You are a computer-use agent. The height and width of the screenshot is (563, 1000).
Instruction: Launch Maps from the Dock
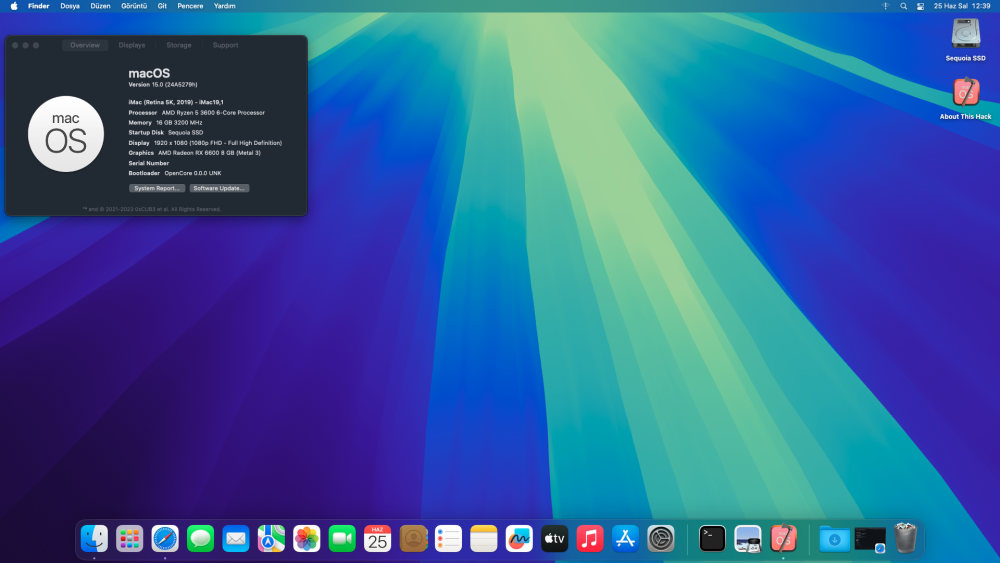pyautogui.click(x=271, y=539)
